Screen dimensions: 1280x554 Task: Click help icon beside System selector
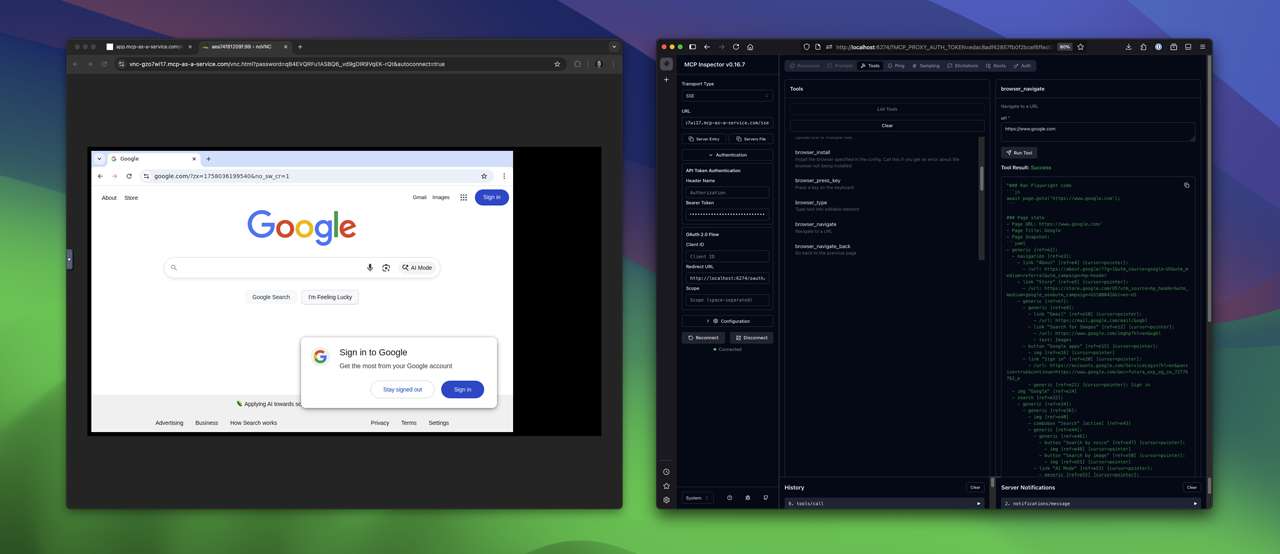coord(730,498)
